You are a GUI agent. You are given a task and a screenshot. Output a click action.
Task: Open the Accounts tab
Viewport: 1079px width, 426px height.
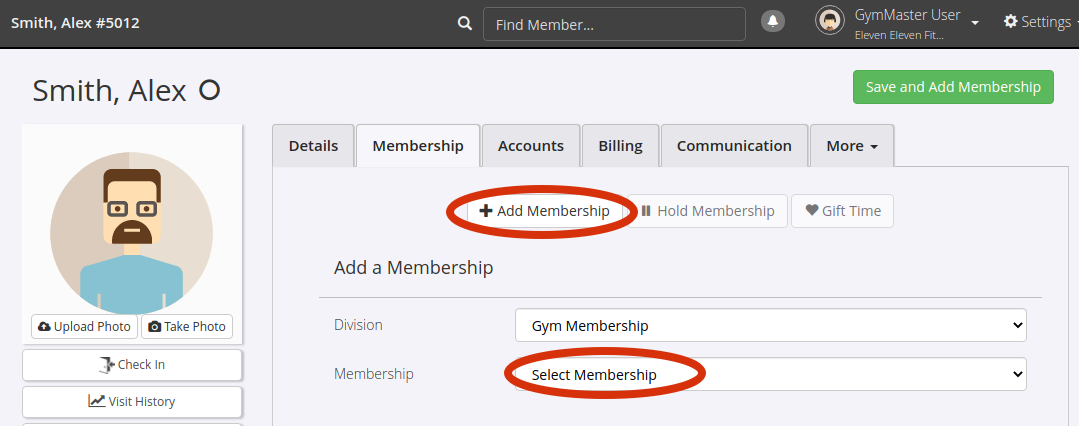point(531,146)
